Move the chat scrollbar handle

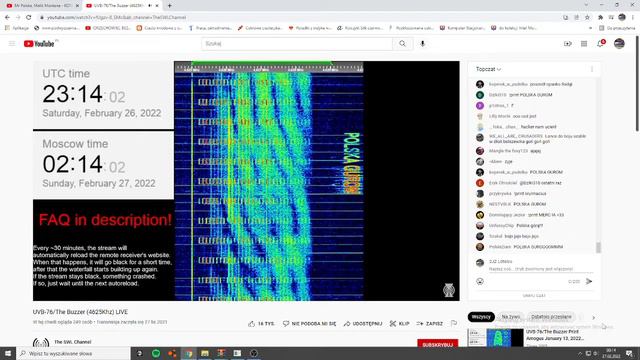point(598,247)
